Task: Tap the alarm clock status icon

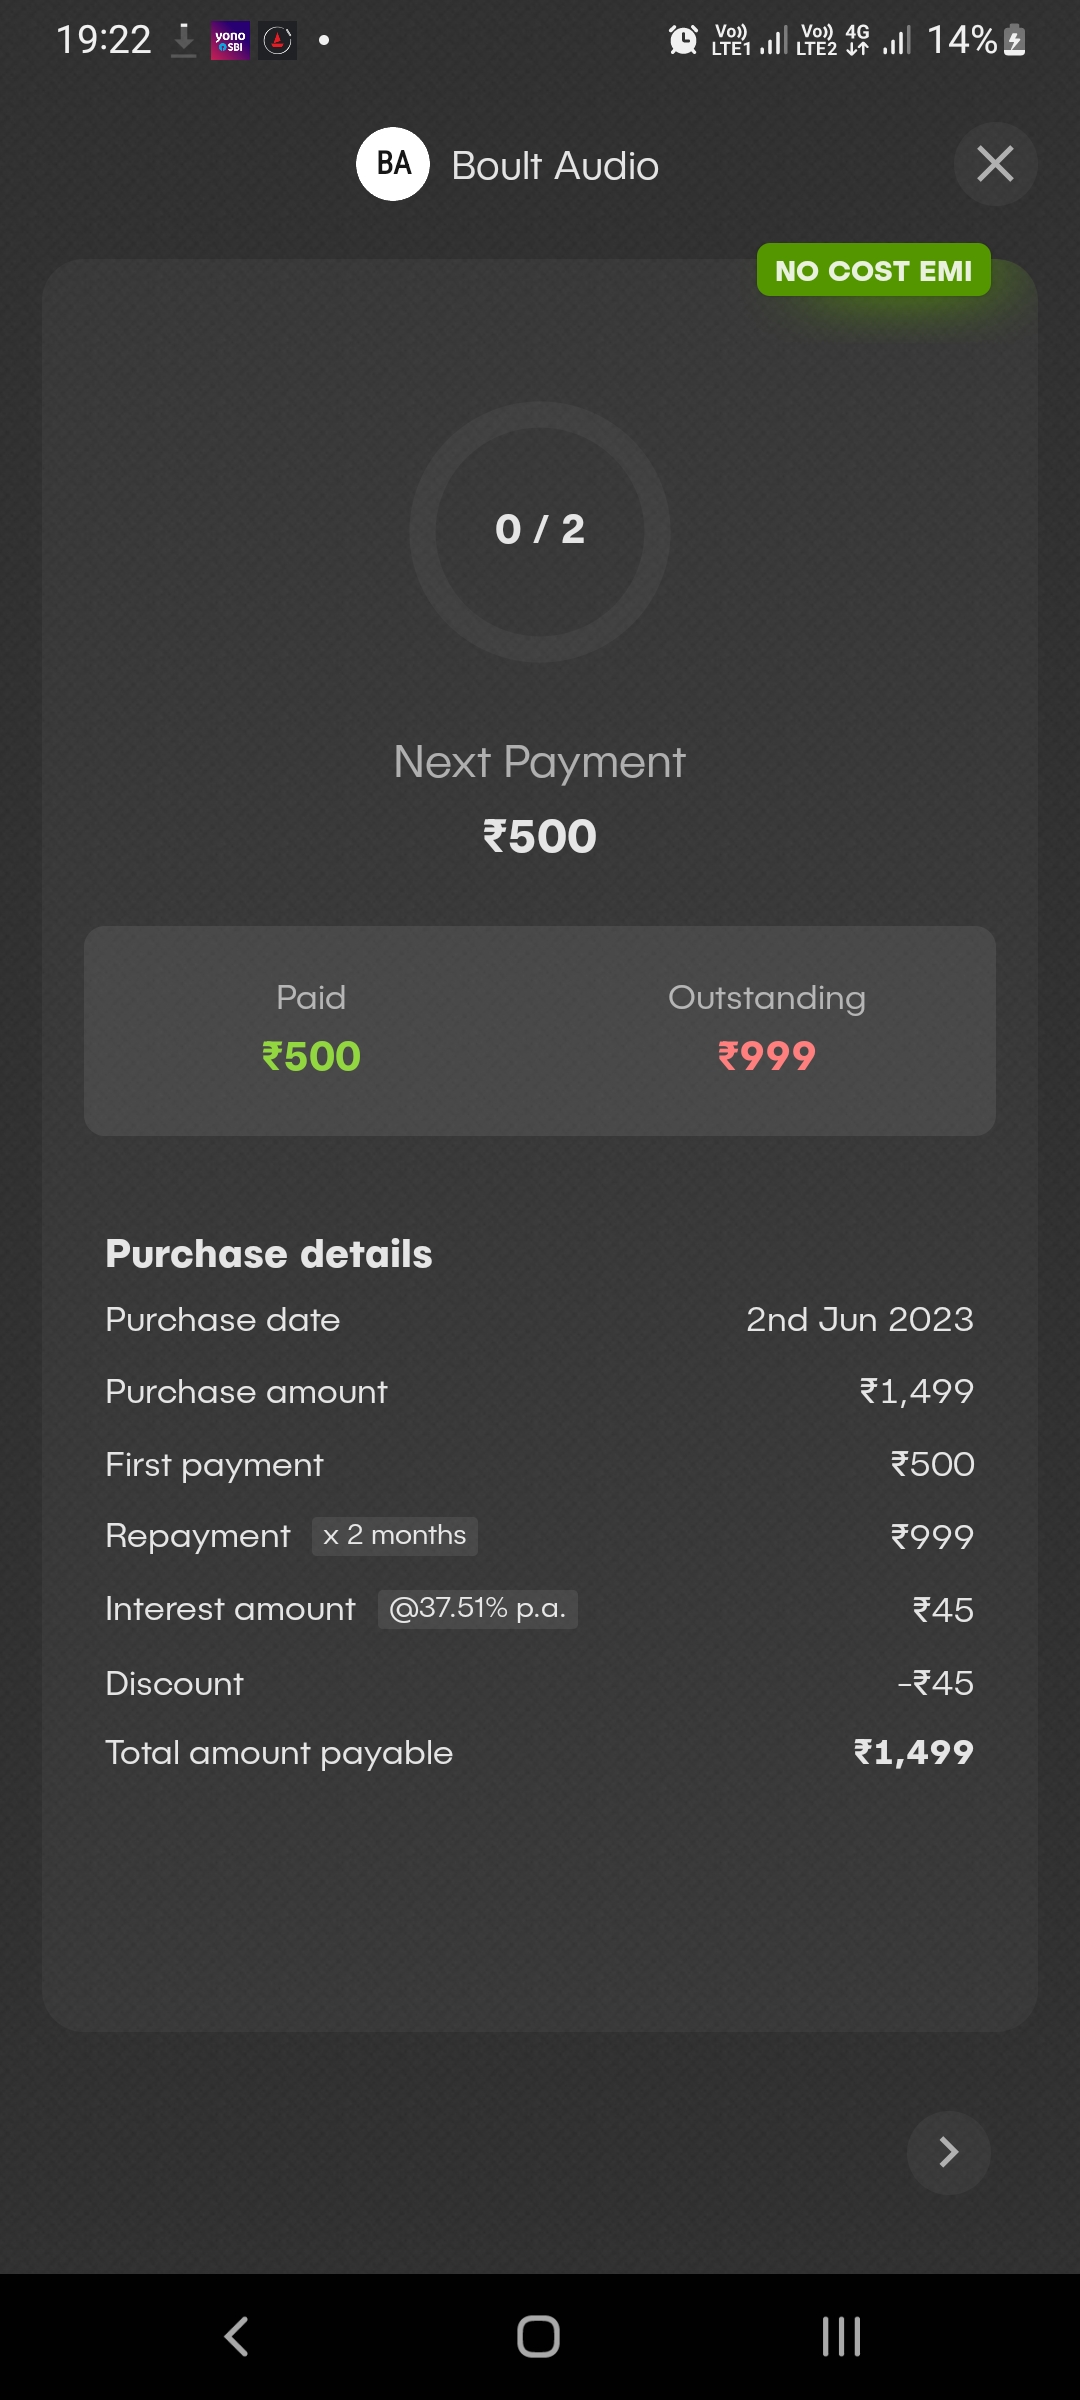Action: [683, 40]
